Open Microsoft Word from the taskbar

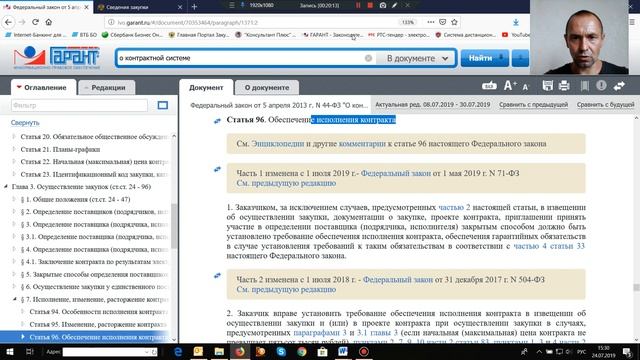pyautogui.click(x=342, y=351)
